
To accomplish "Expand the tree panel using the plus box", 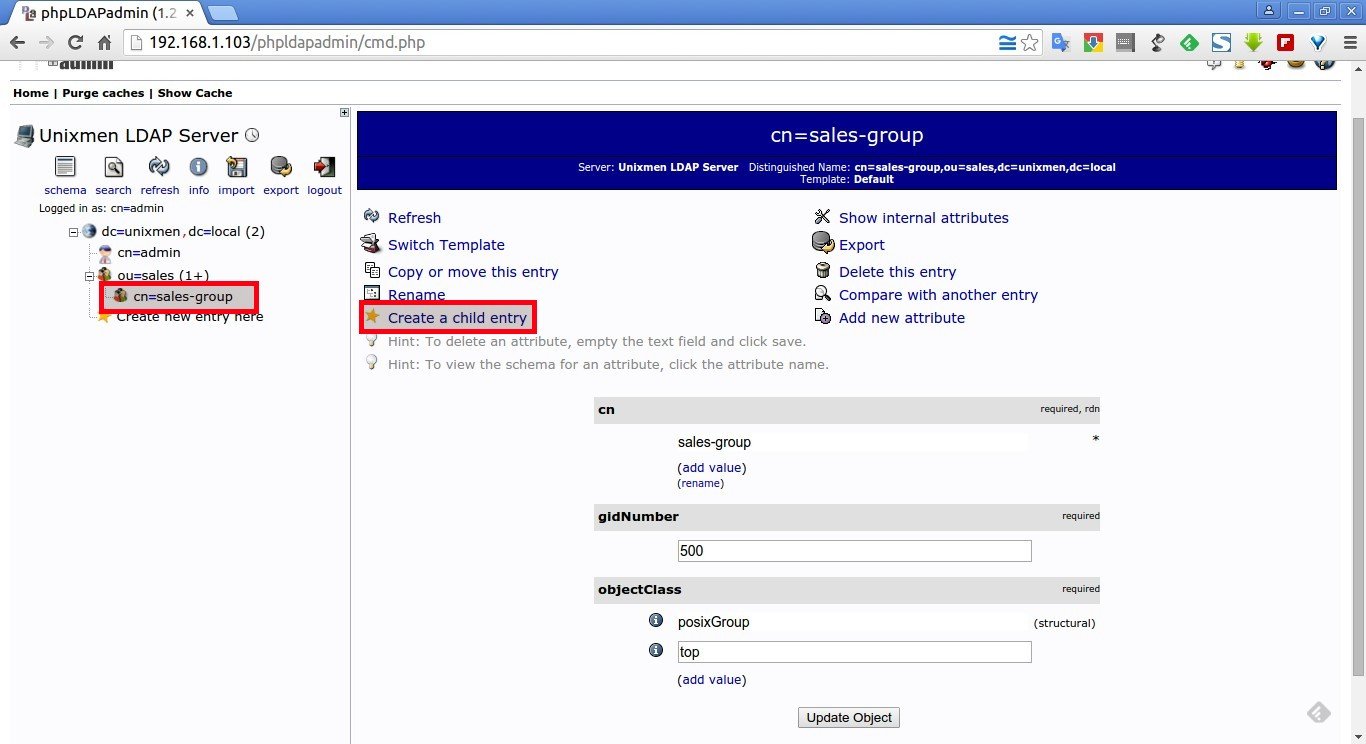I will (x=344, y=112).
